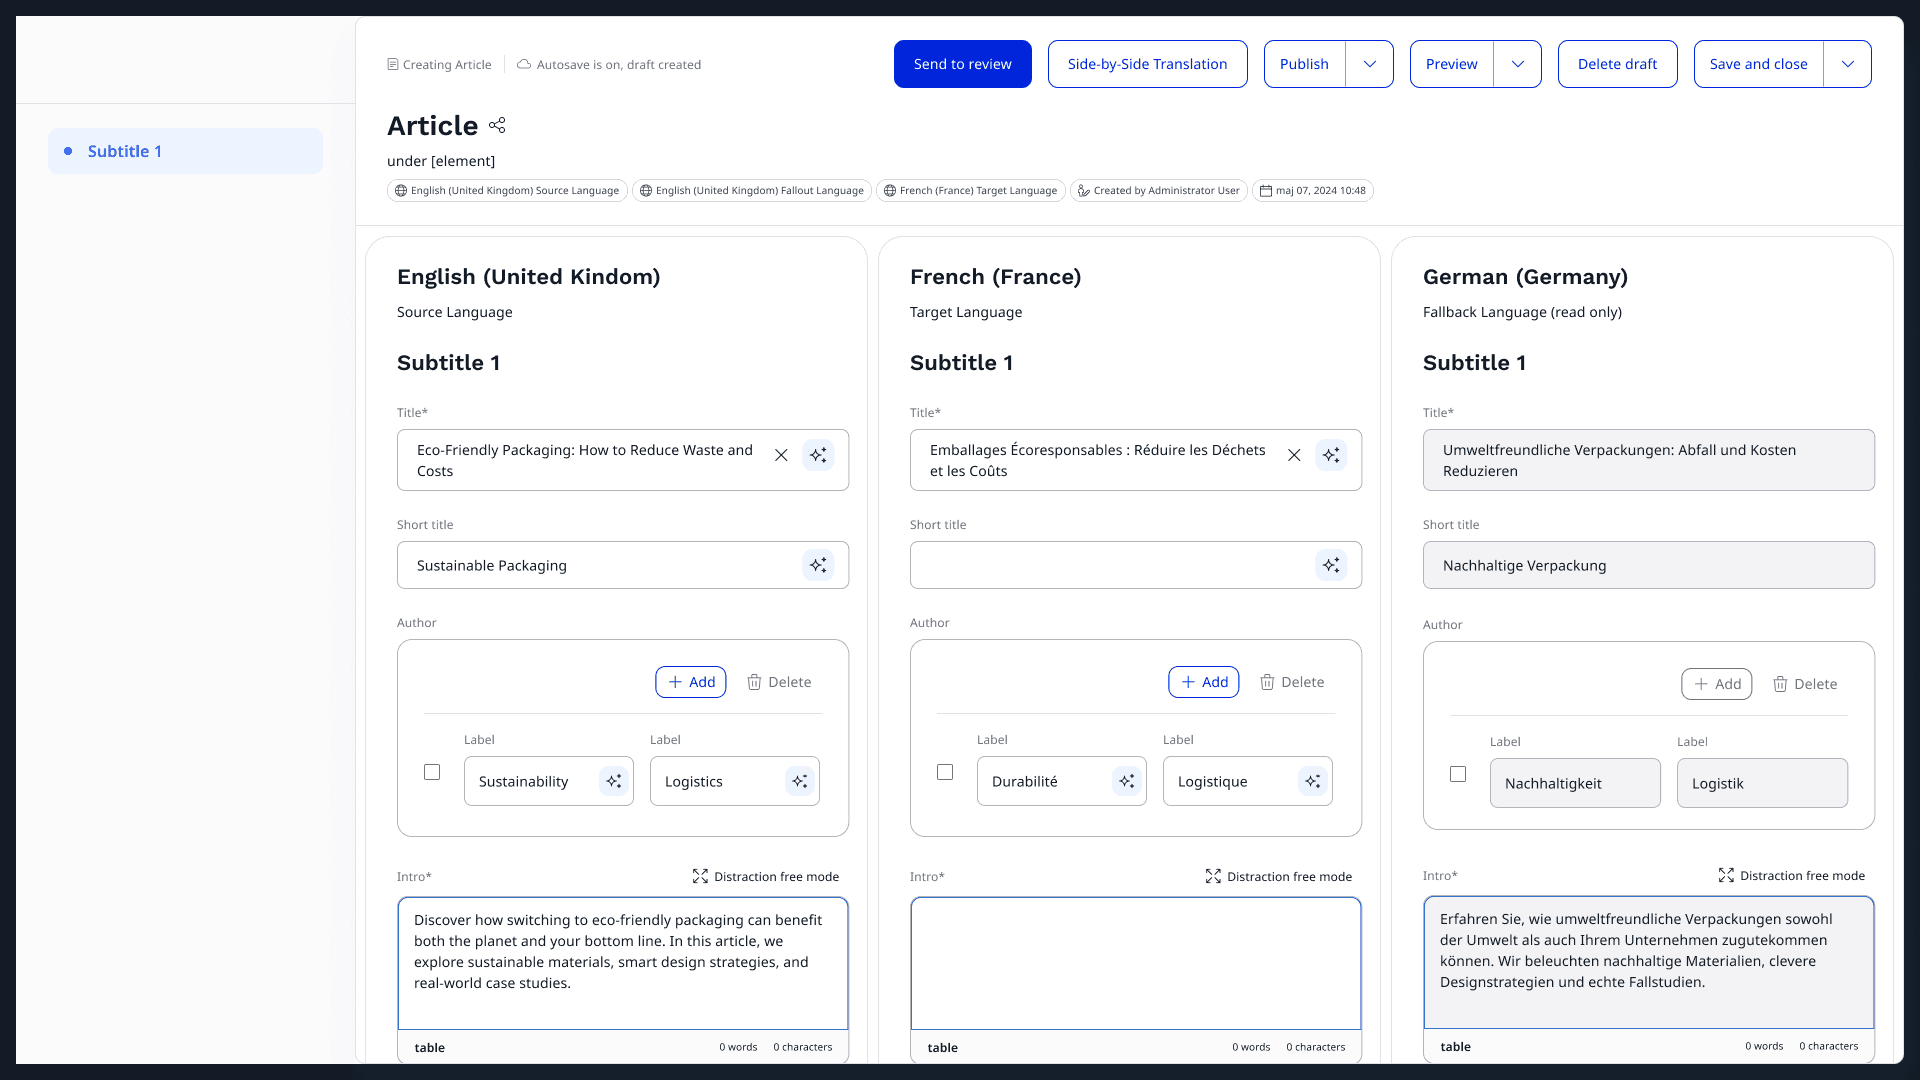Clear the English Title field with X icon

coord(781,455)
